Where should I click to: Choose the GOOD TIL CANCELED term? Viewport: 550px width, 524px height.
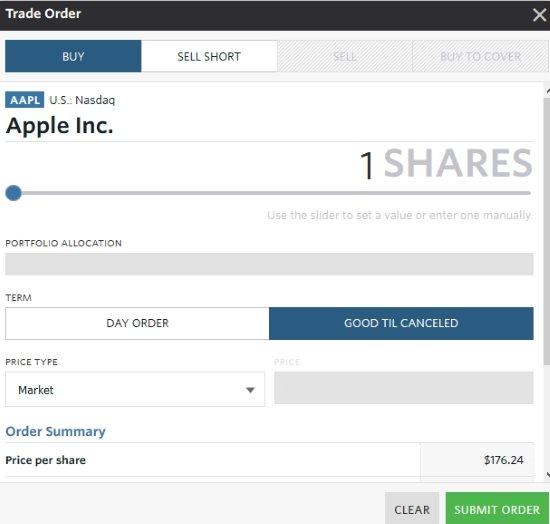point(401,323)
